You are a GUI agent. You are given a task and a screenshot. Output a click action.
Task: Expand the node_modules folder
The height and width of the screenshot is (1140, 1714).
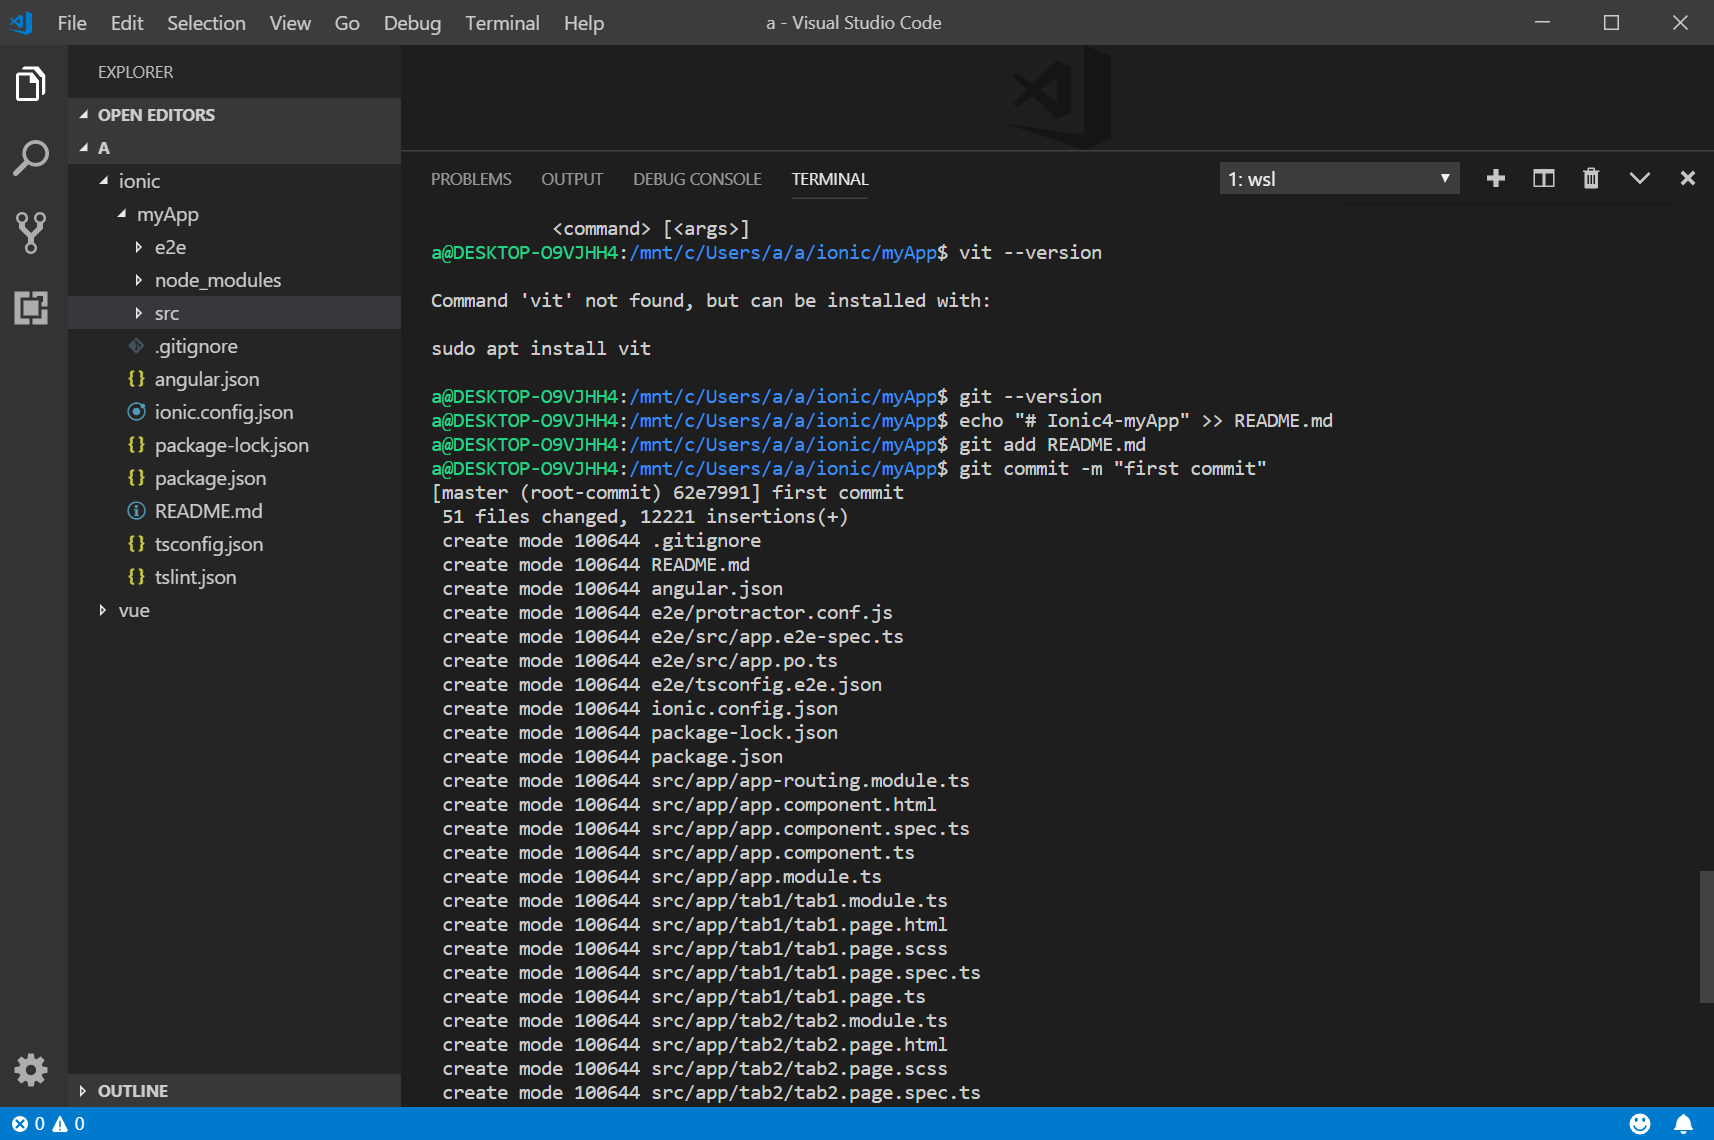pos(217,280)
